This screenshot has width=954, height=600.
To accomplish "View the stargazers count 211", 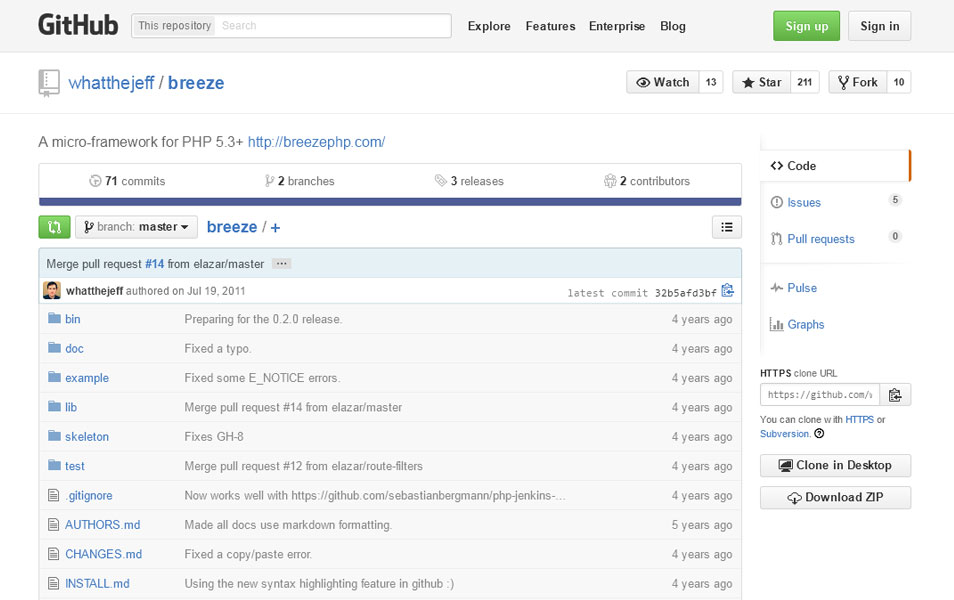I will [x=804, y=82].
